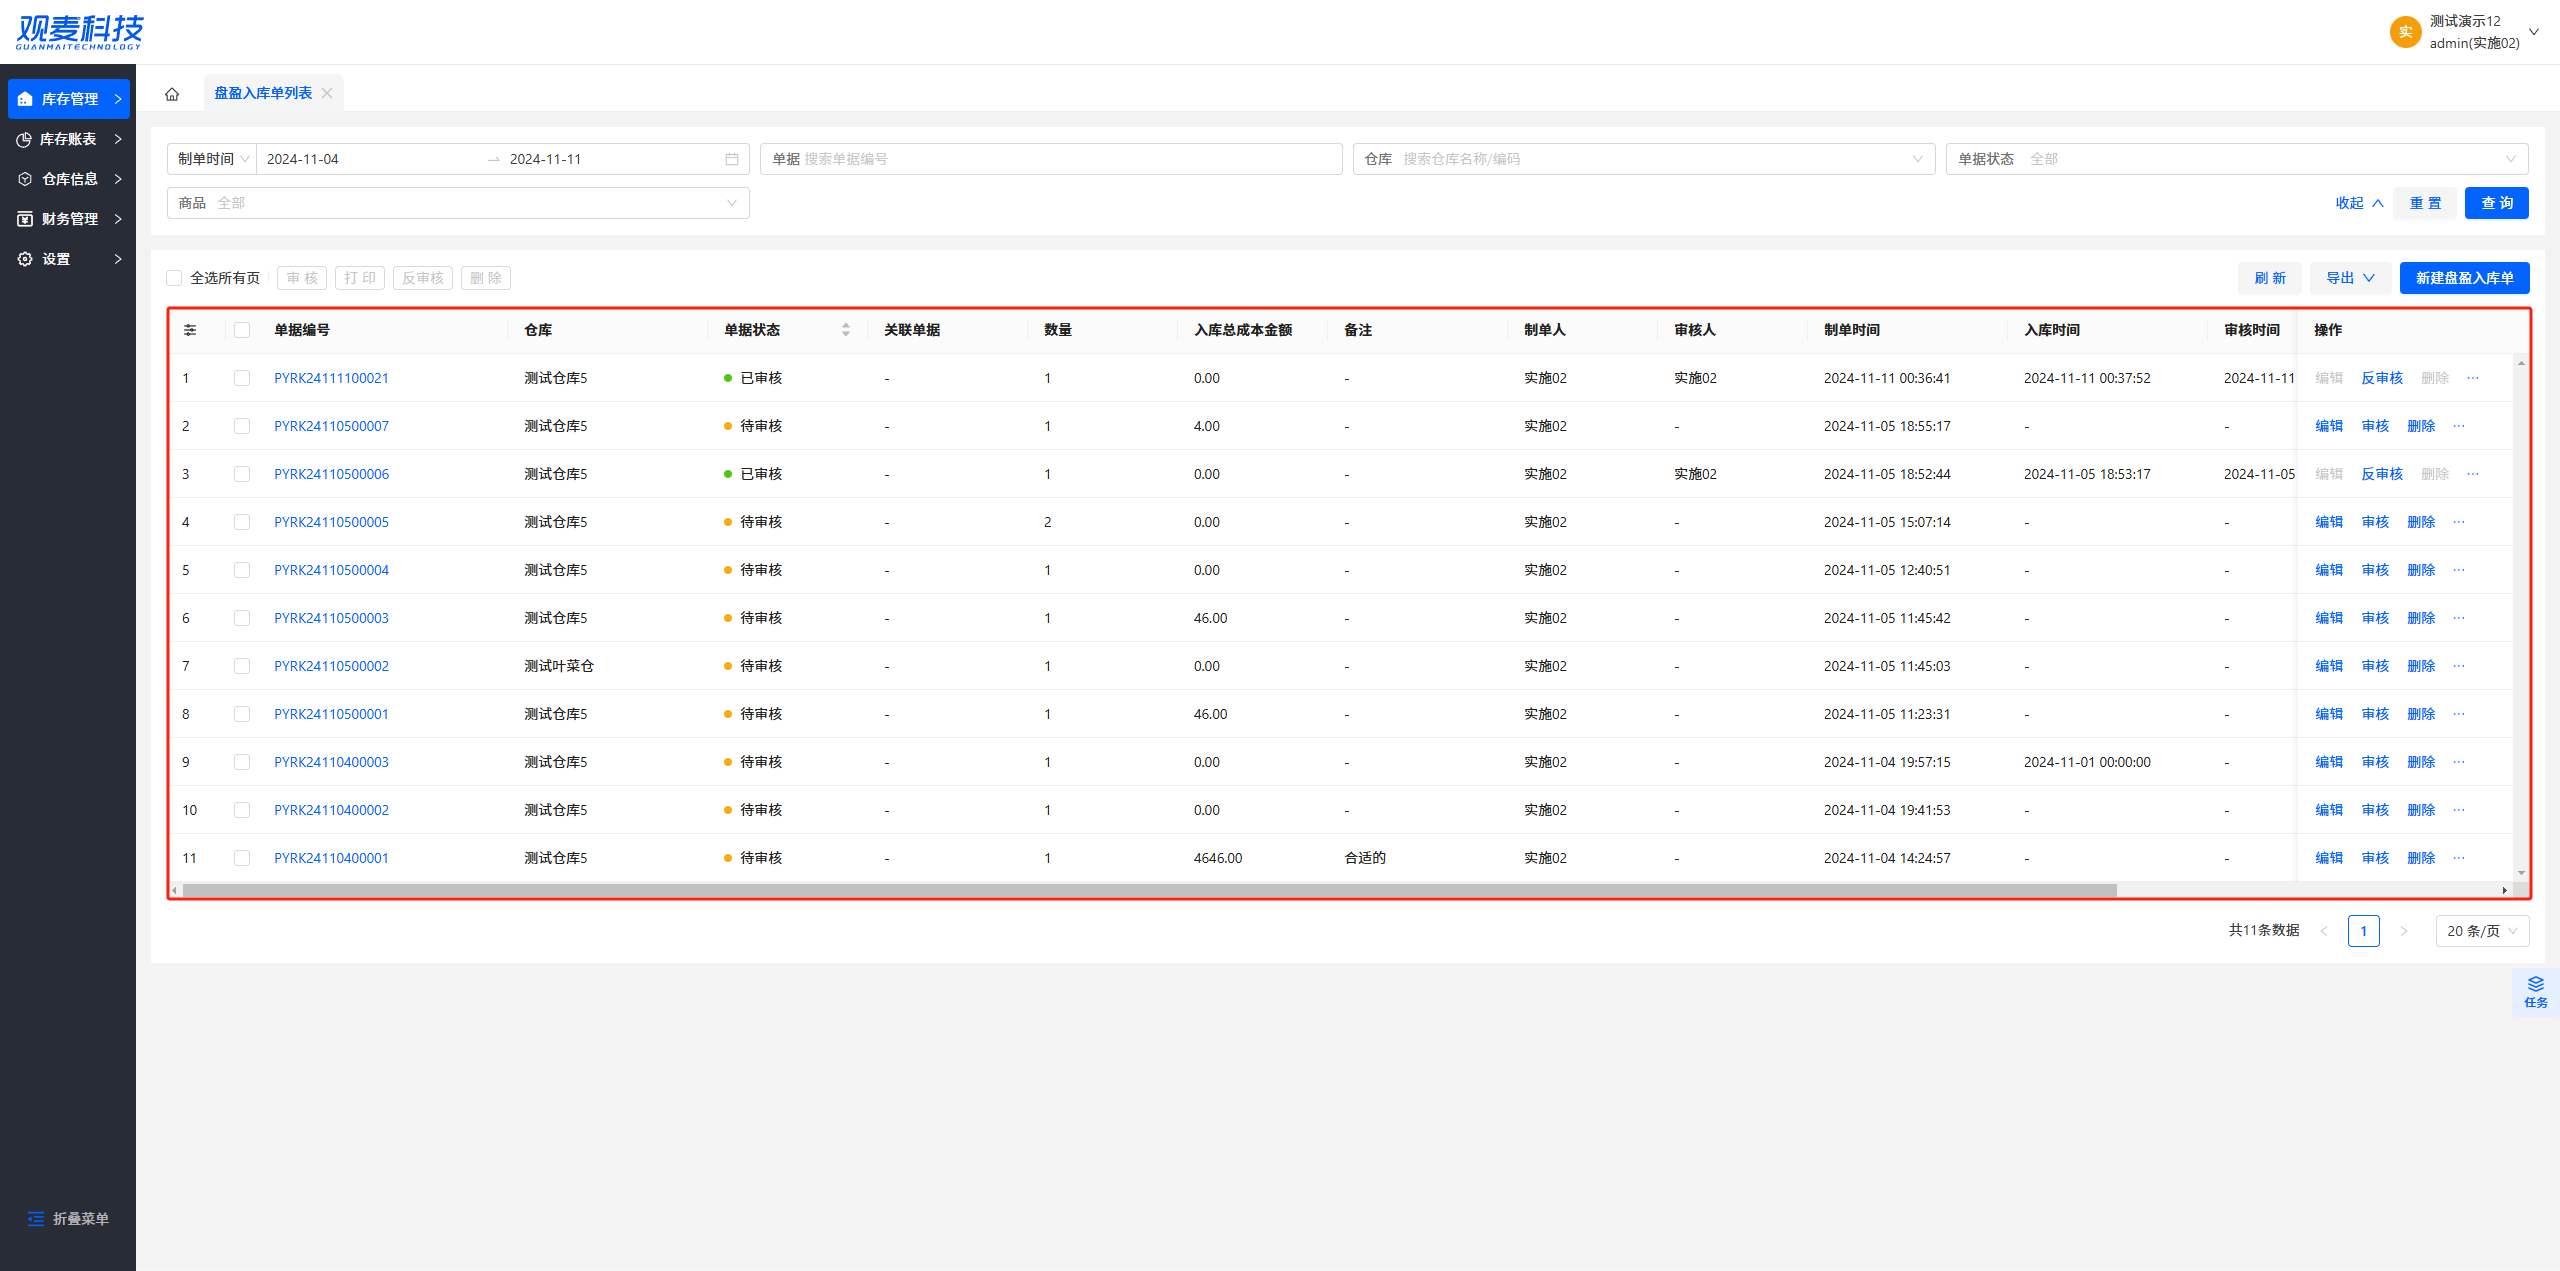Sort by 单据状态 column arrows
The image size is (2560, 1271).
click(x=846, y=330)
